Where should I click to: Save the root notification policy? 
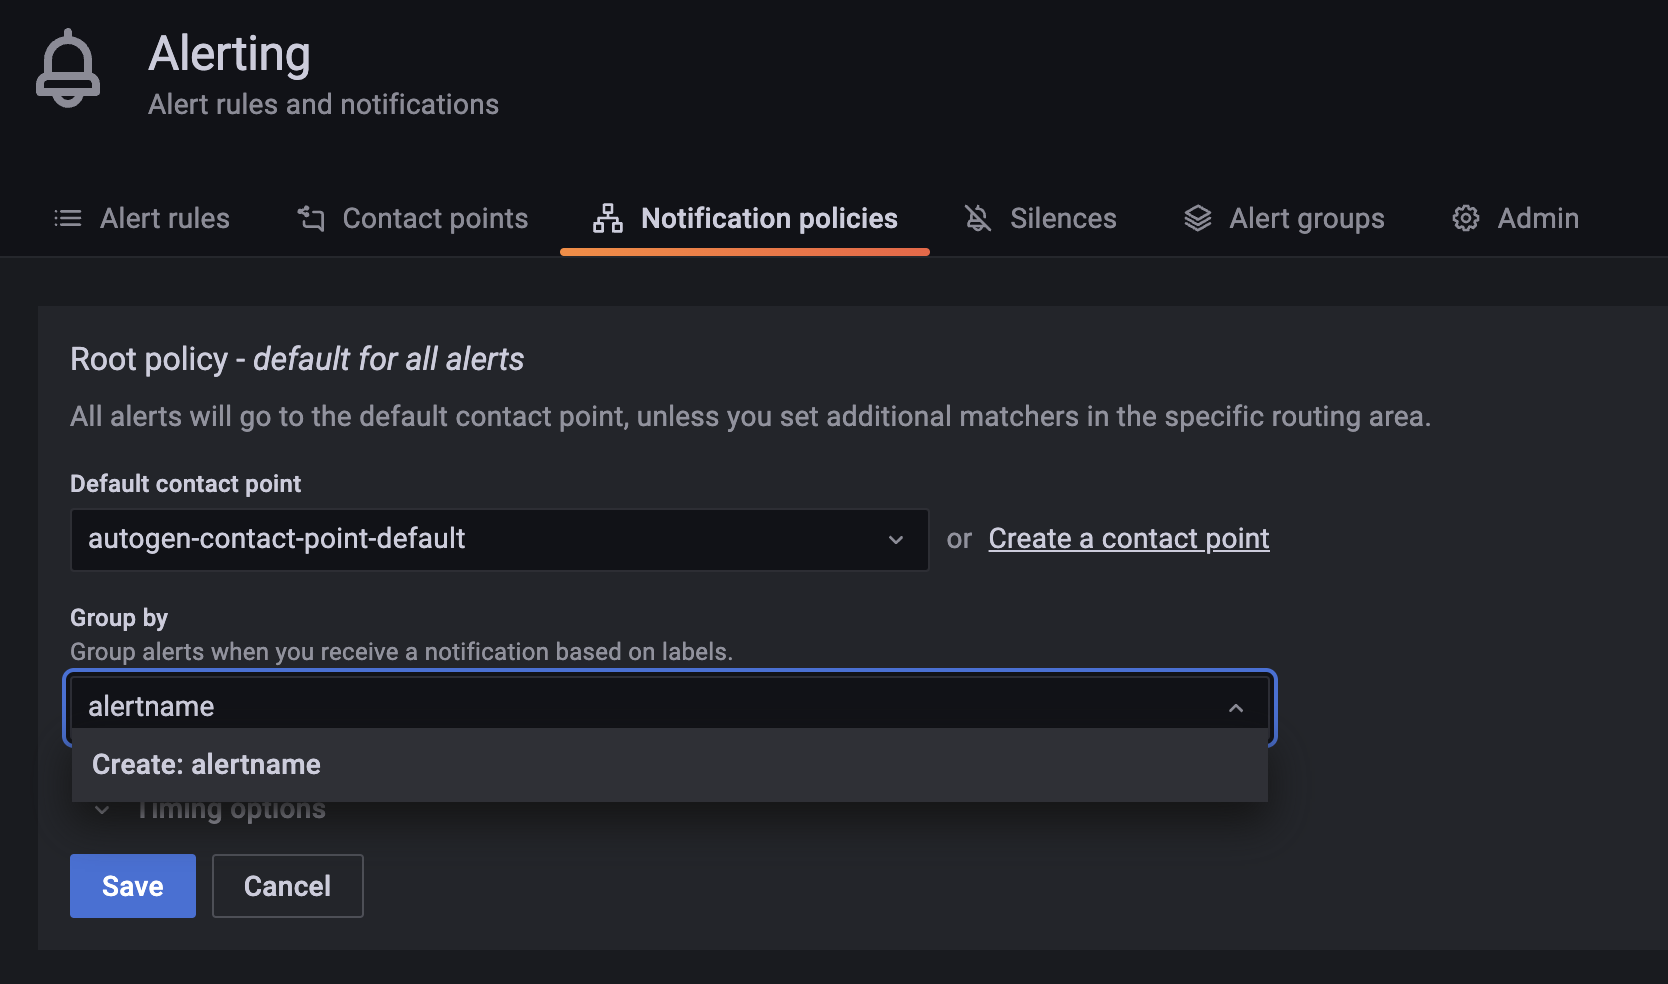(132, 885)
